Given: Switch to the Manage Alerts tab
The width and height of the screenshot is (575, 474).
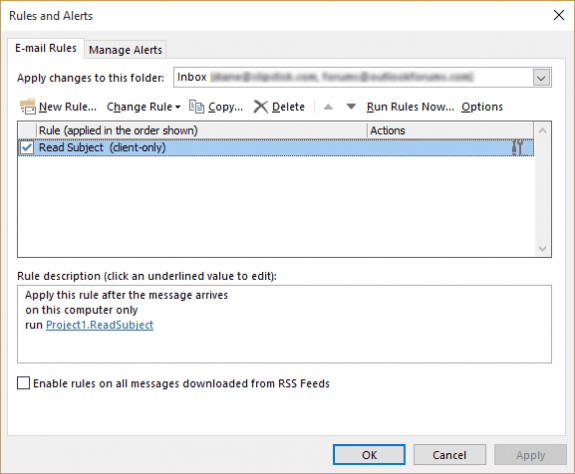Looking at the screenshot, I should [x=125, y=50].
